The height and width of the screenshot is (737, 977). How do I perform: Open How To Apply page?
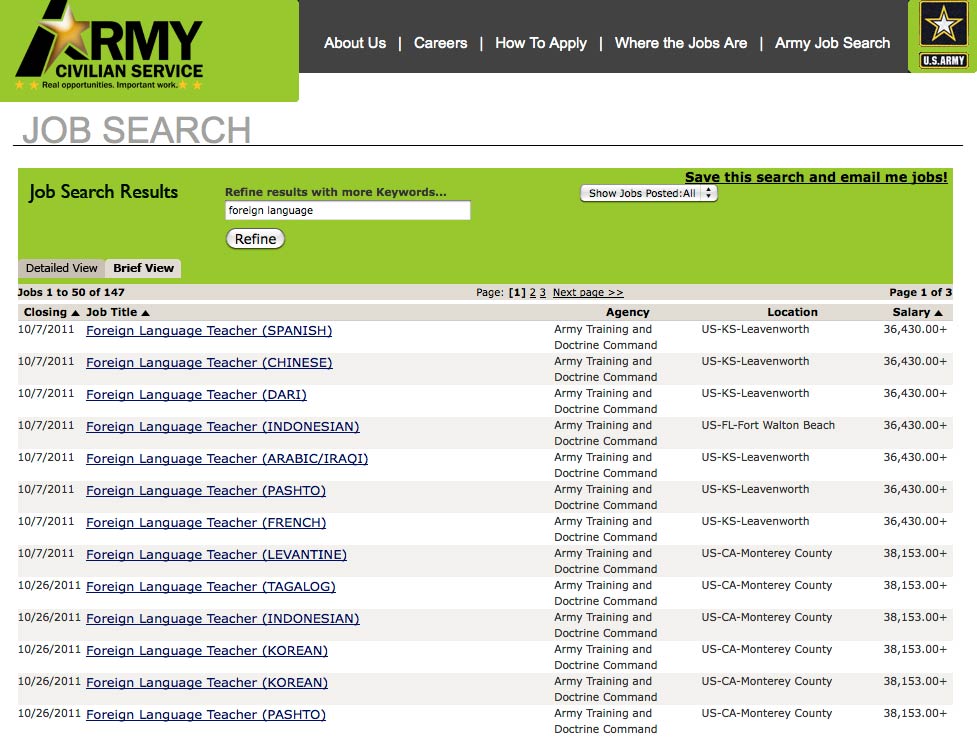pyautogui.click(x=540, y=43)
